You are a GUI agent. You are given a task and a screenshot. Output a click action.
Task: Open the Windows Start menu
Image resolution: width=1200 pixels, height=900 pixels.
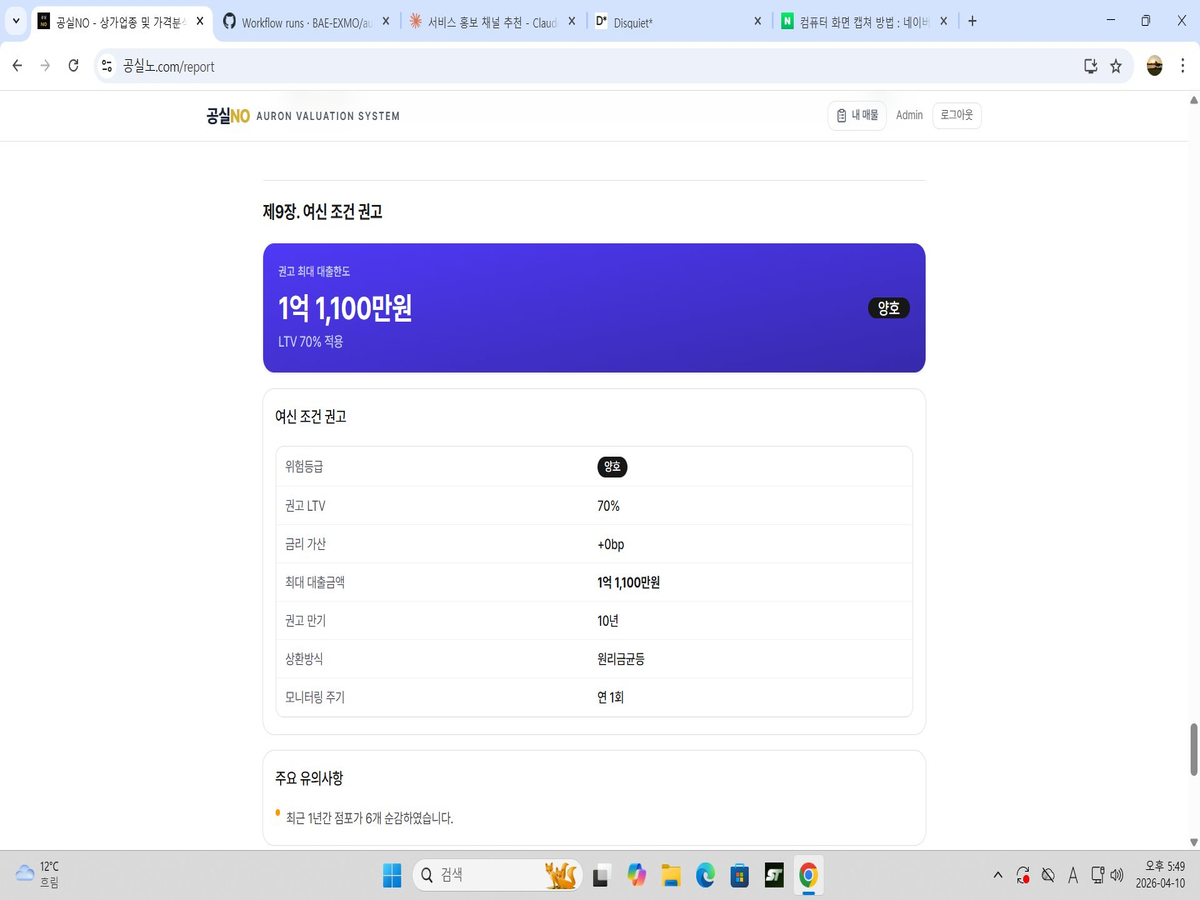pos(391,875)
